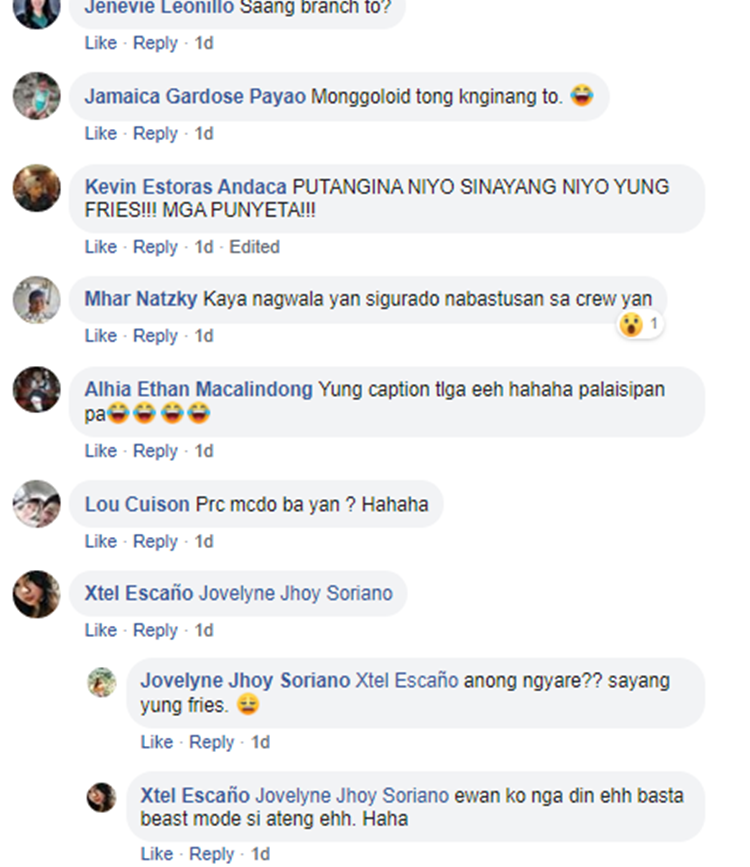Like Mhar Natzky's comment

(x=101, y=336)
